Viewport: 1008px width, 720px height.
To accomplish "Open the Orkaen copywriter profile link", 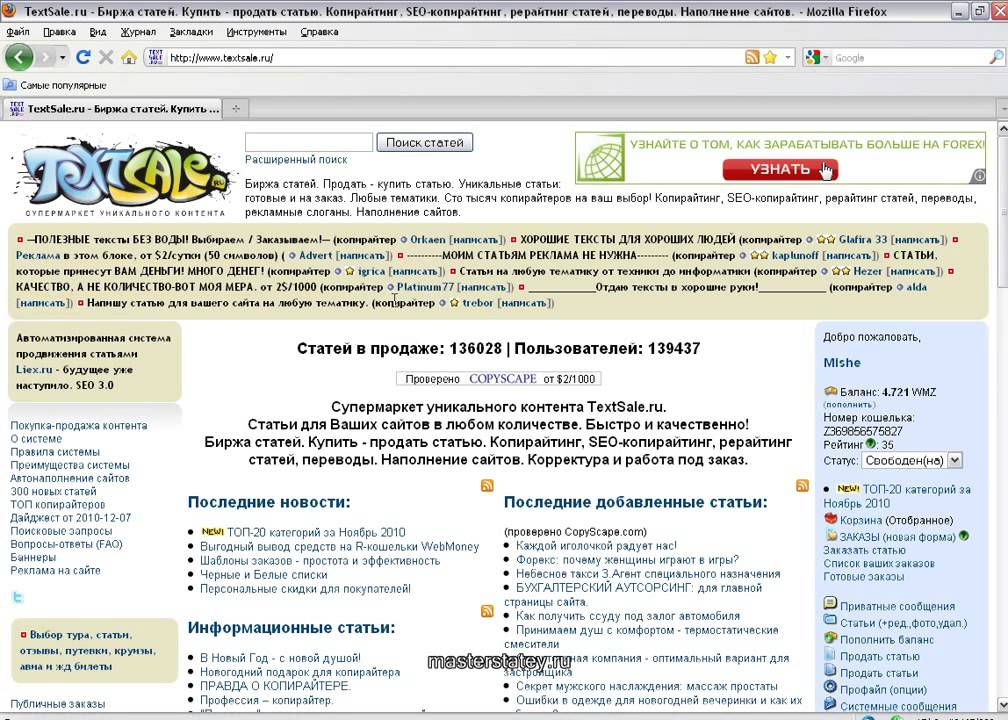I will tap(428, 239).
